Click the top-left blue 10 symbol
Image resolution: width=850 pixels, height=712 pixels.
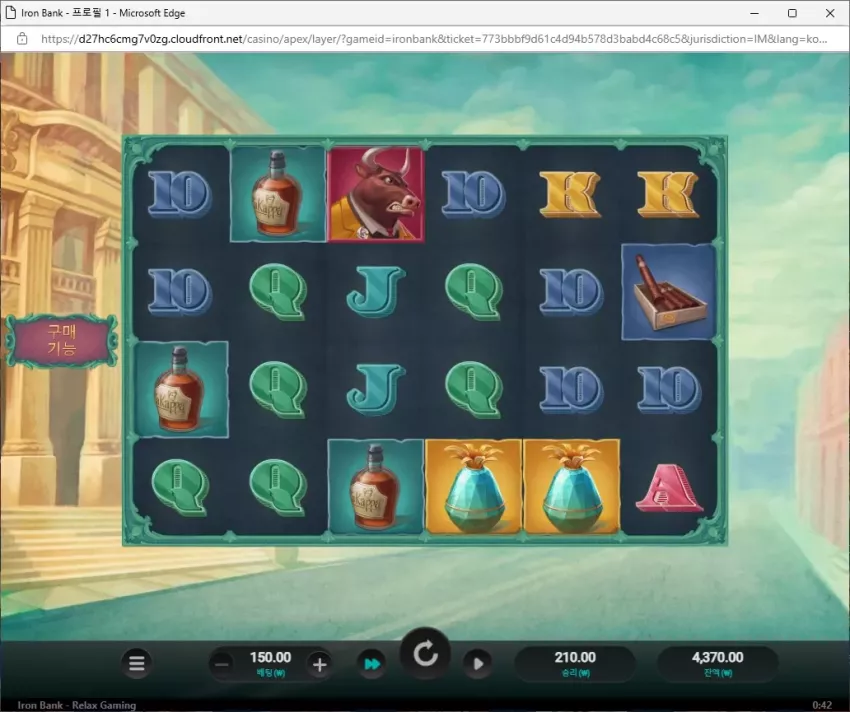[180, 194]
